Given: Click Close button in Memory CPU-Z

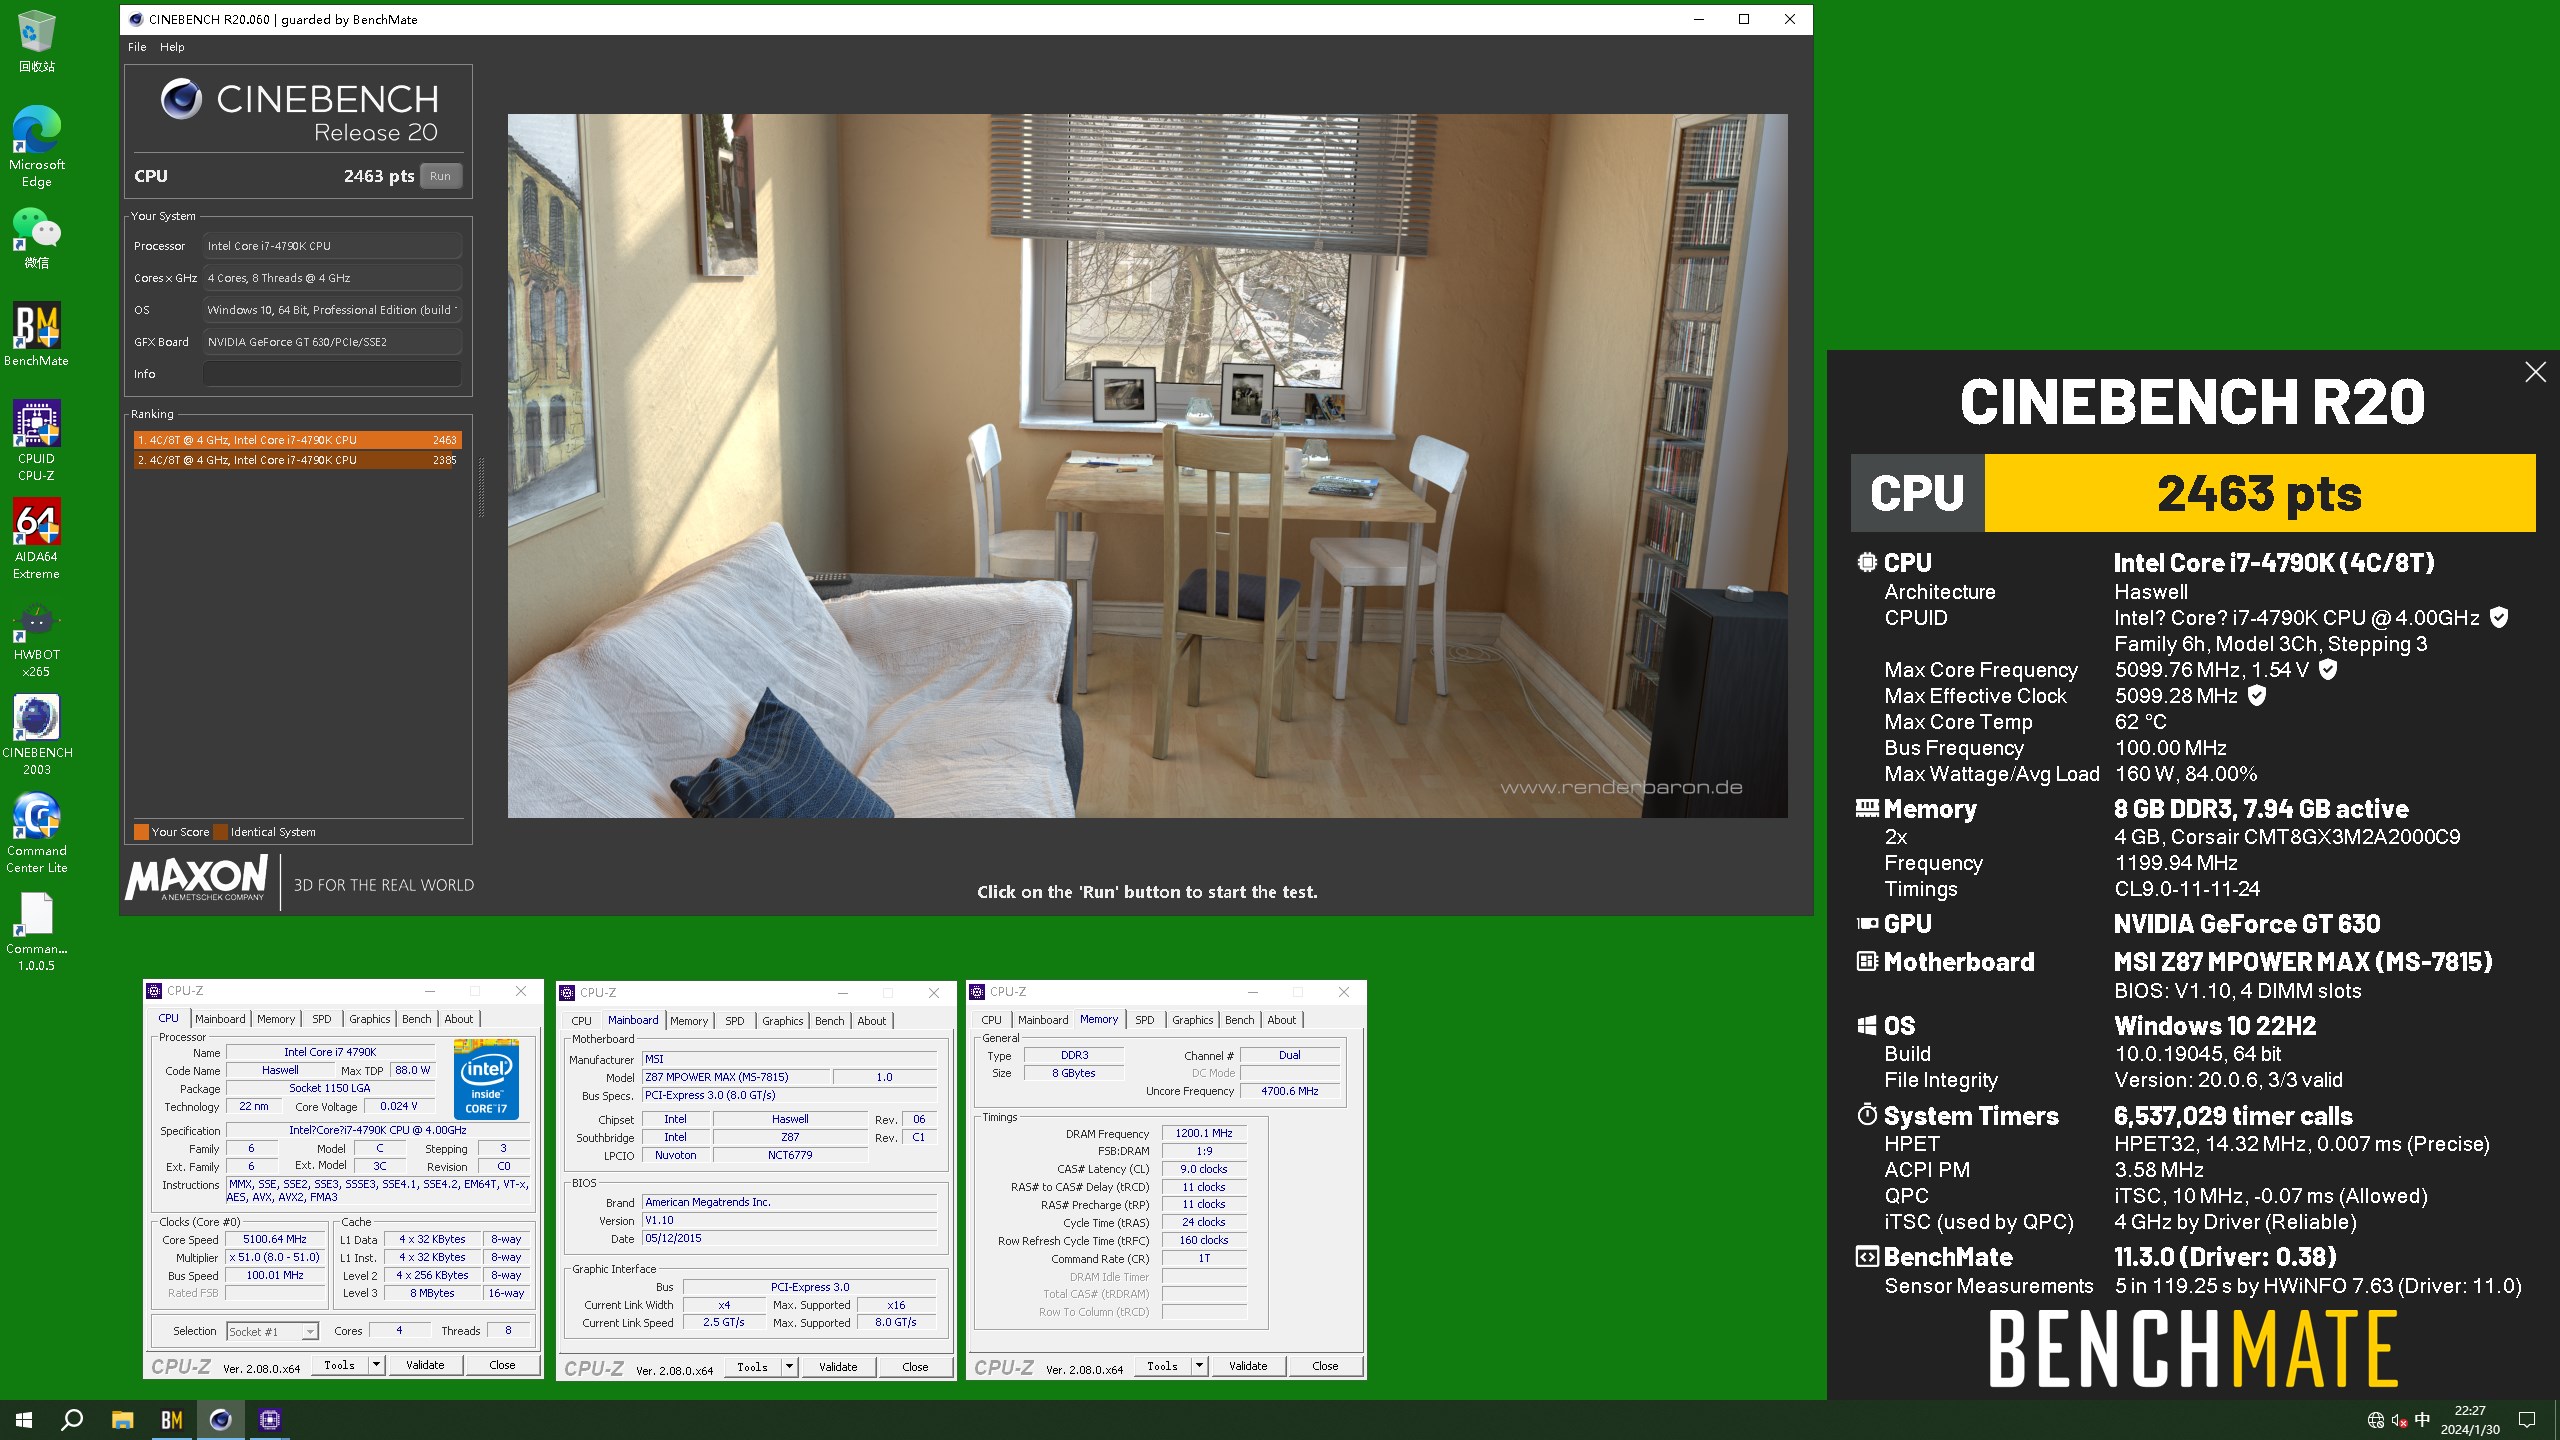Looking at the screenshot, I should pyautogui.click(x=1325, y=1366).
